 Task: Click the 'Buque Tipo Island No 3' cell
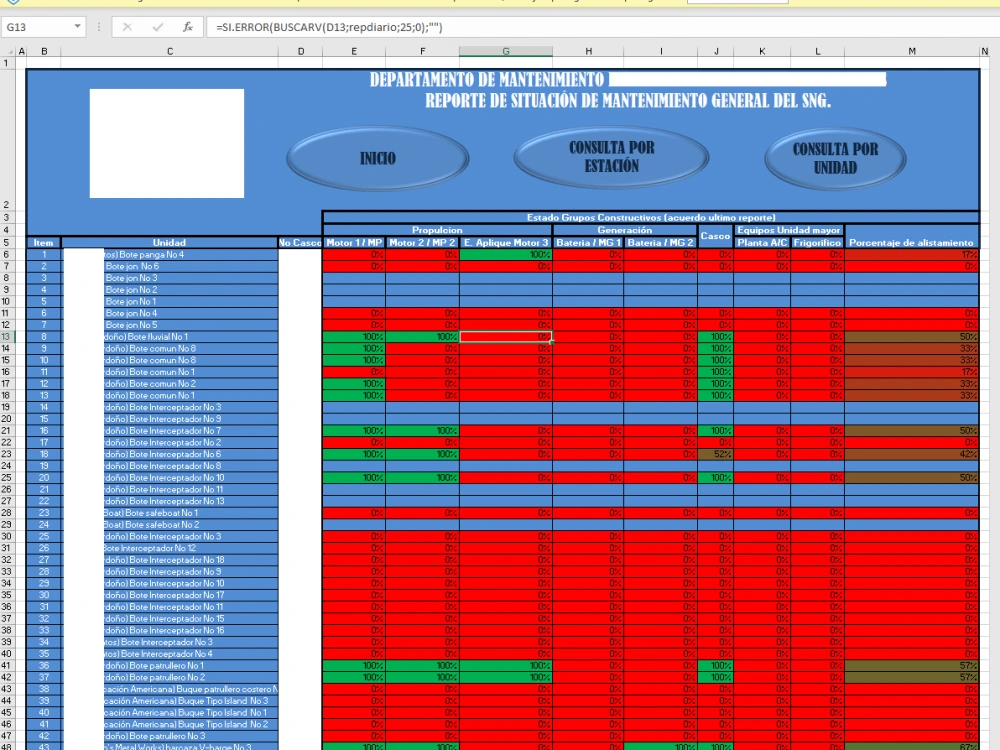tap(171, 700)
